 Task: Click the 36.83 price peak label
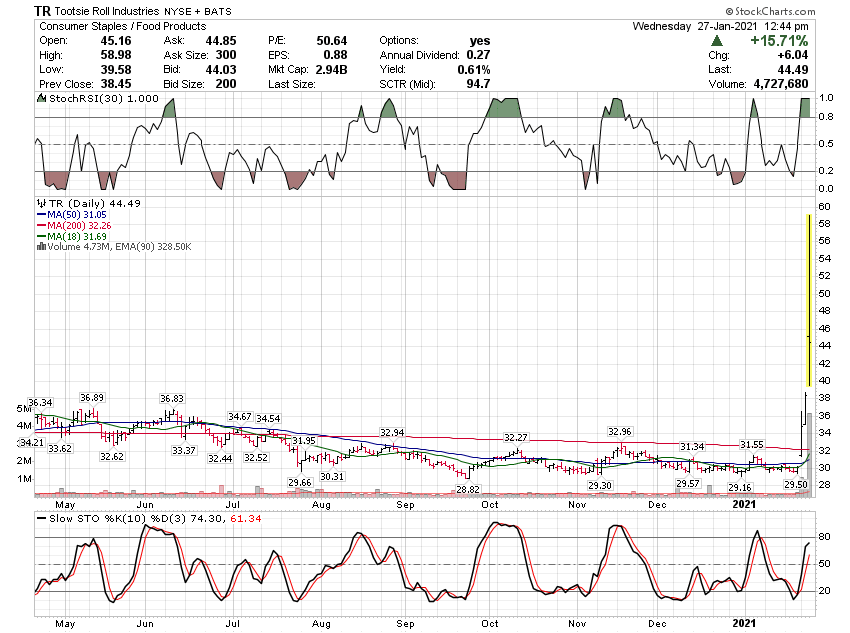pyautogui.click(x=172, y=398)
